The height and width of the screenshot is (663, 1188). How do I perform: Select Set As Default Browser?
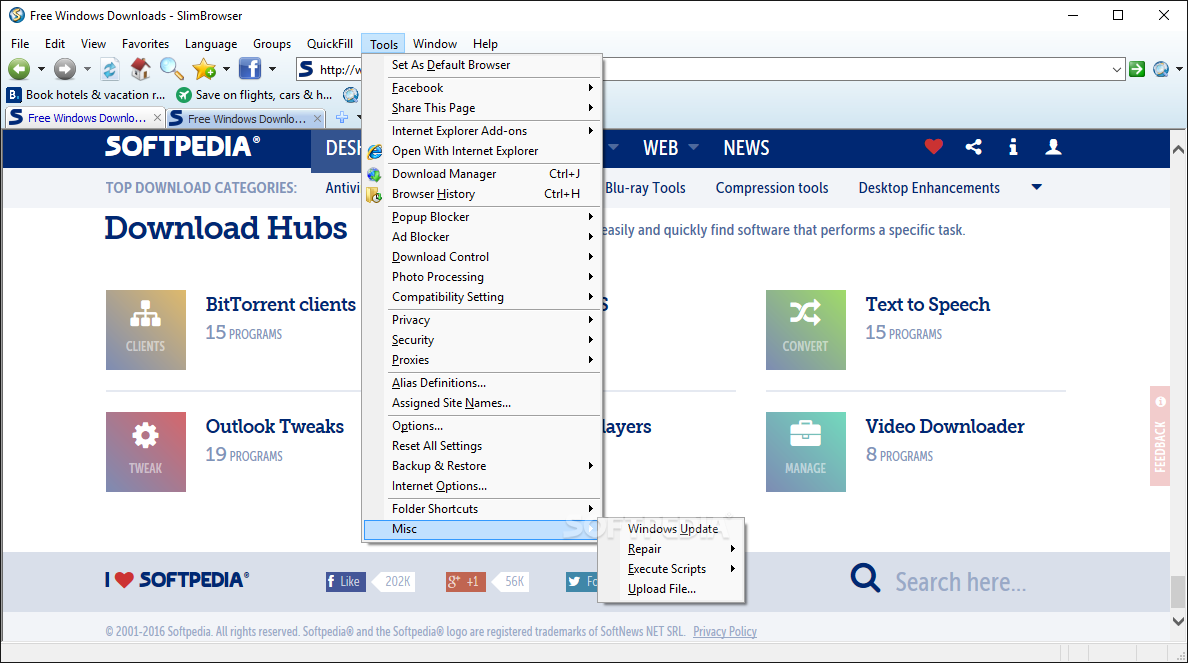482,65
